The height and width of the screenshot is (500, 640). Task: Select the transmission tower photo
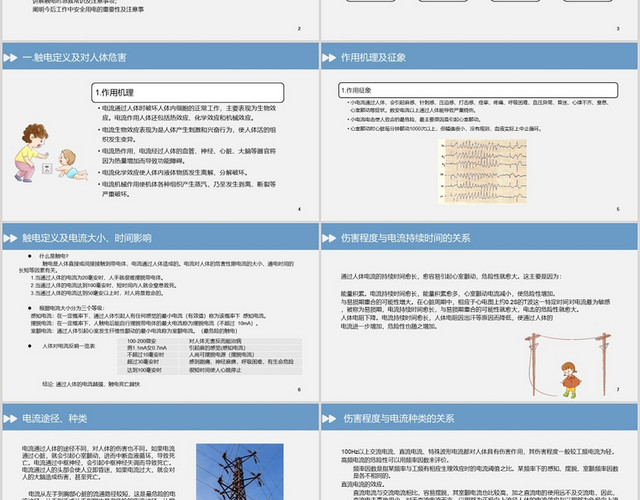240,471
